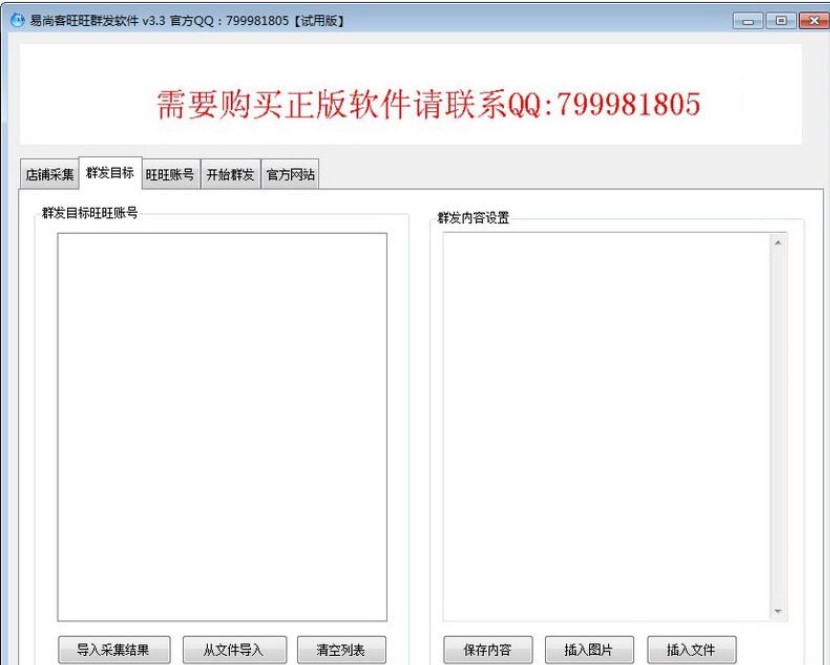
Task: Select the 群发目标 tab
Action: click(110, 173)
